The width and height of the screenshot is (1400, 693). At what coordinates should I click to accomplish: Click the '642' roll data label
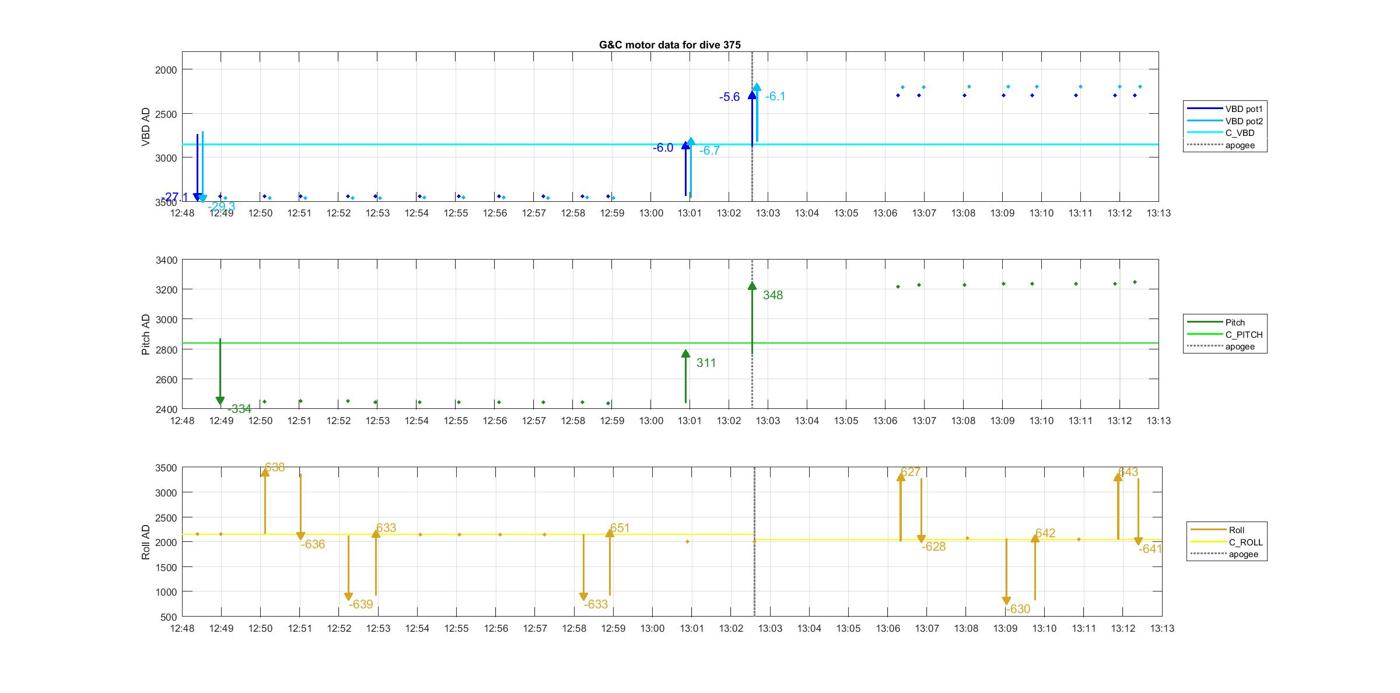coord(1045,534)
